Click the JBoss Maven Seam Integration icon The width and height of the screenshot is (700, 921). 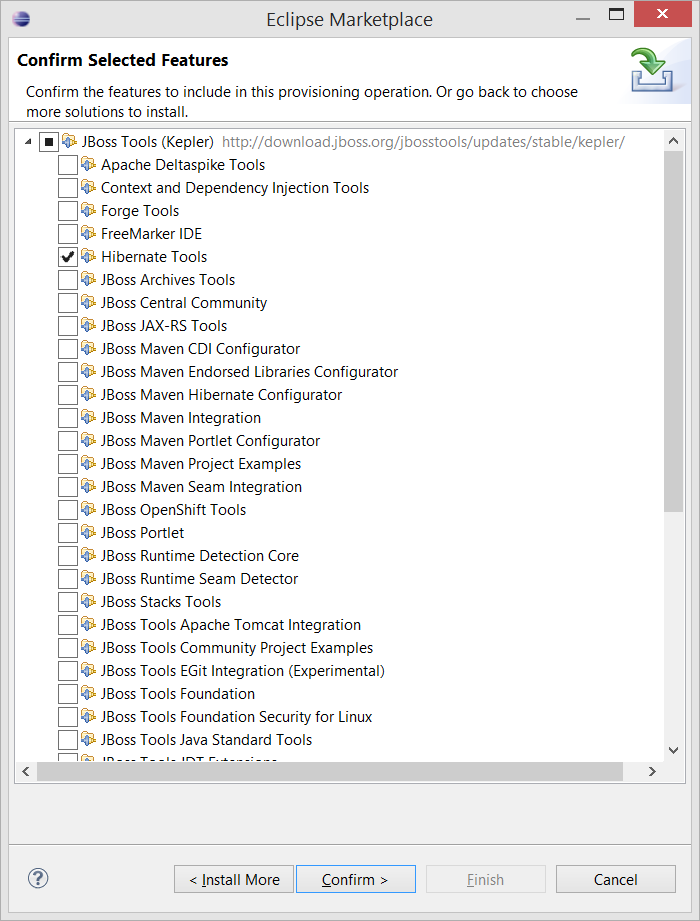(88, 486)
